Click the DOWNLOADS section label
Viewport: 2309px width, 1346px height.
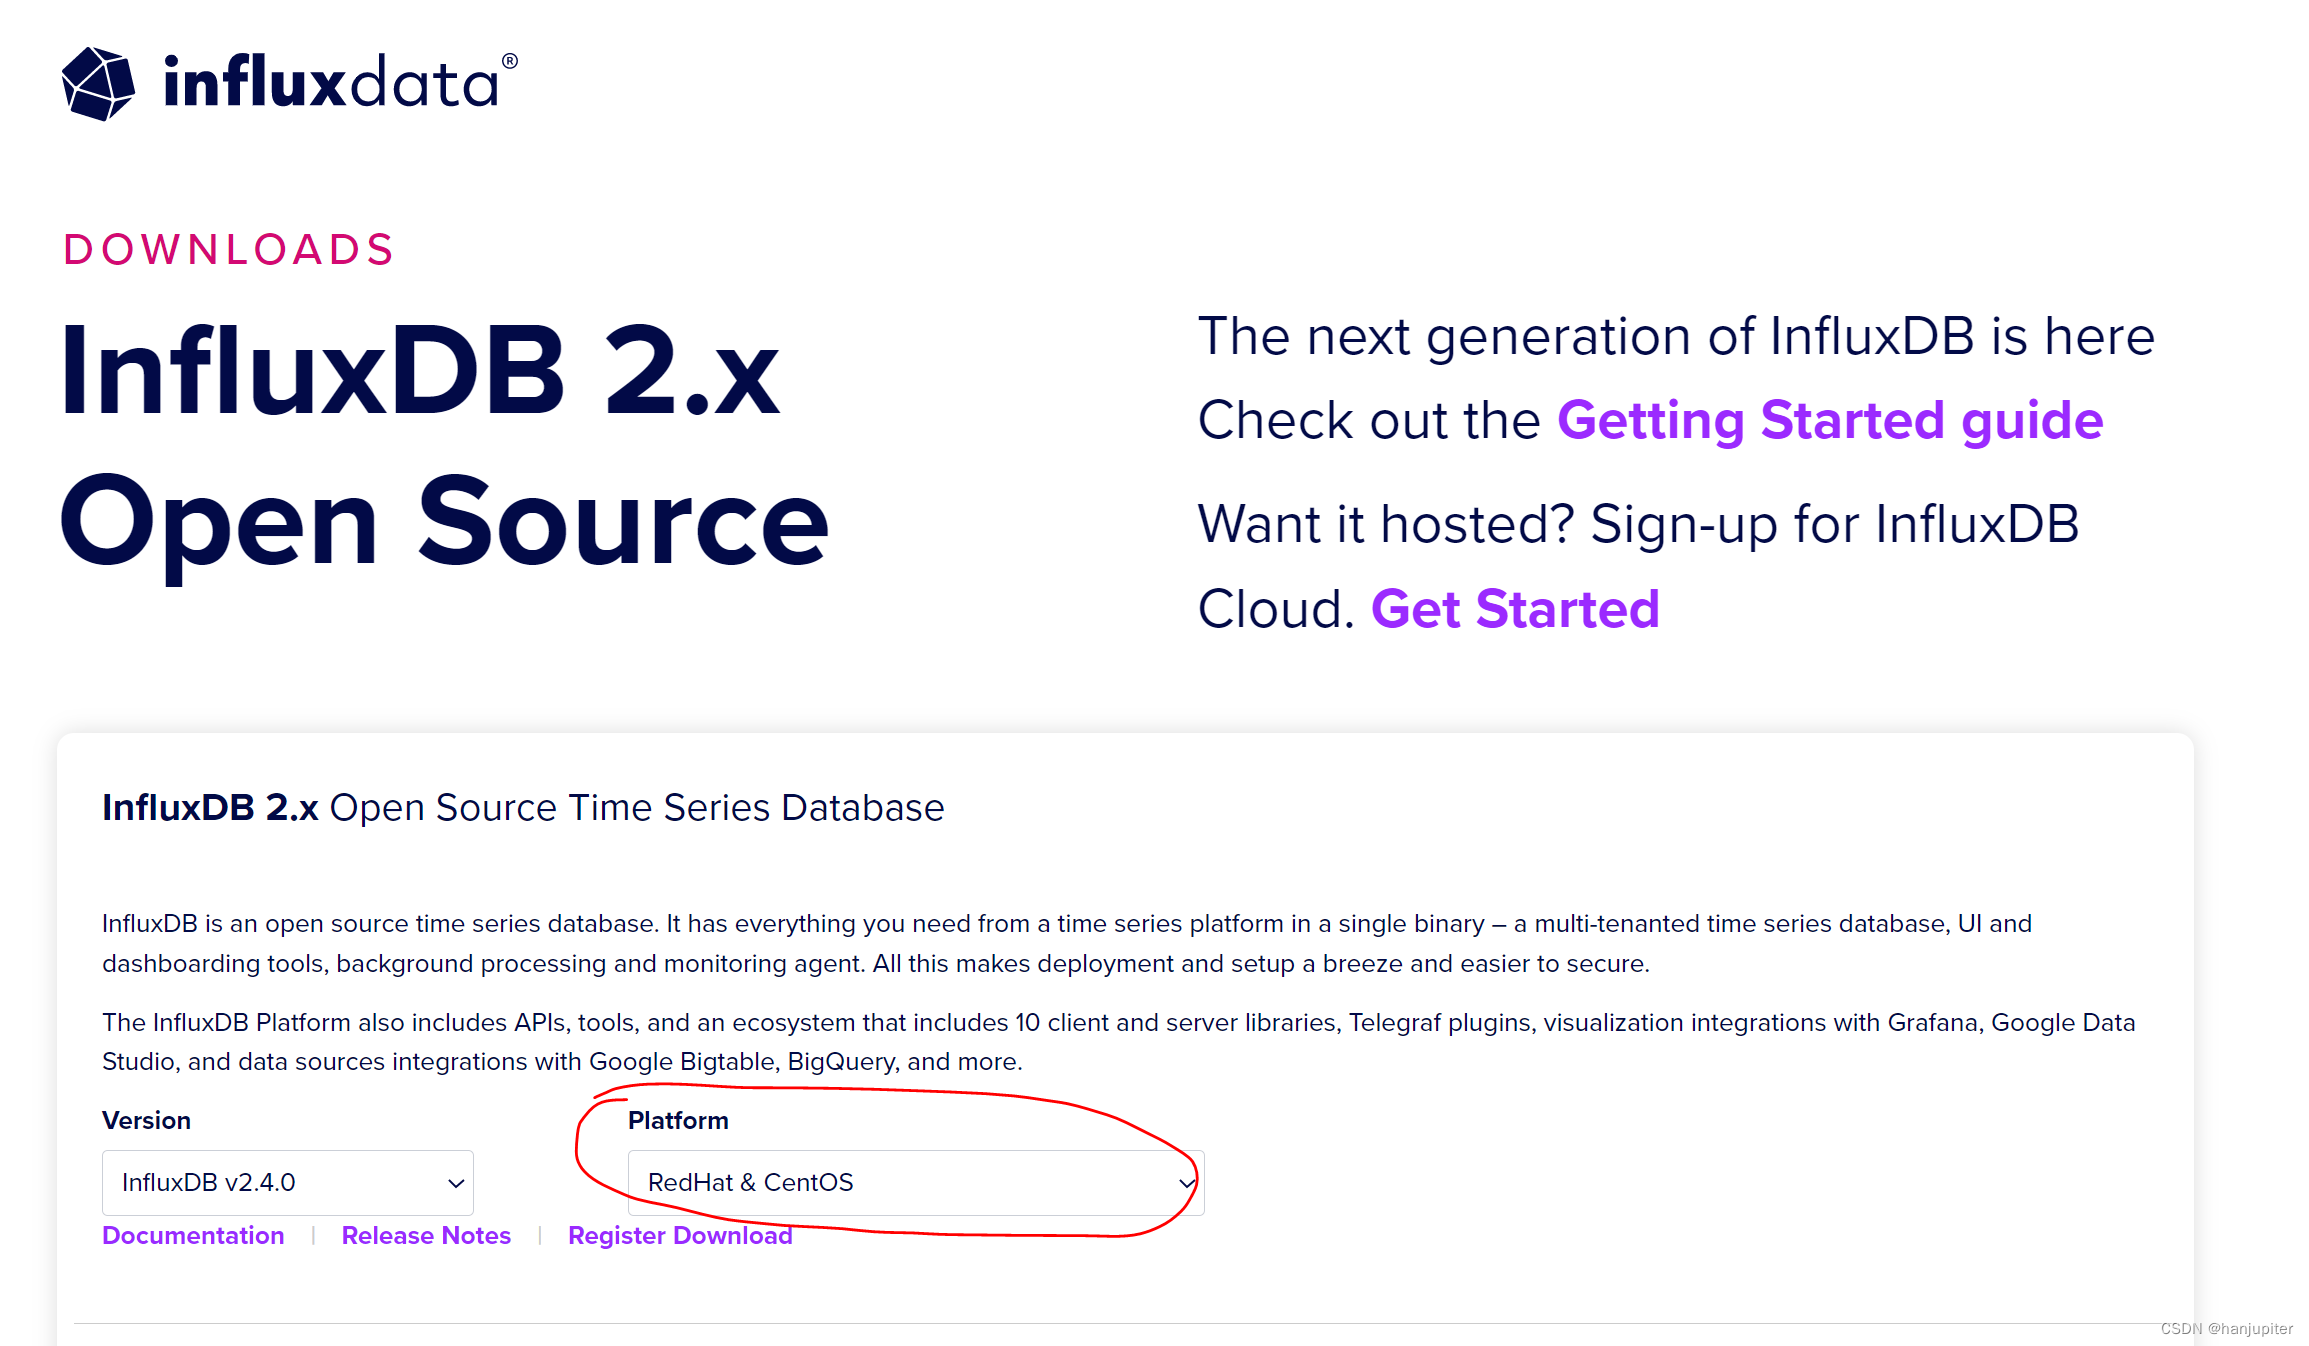click(x=228, y=250)
